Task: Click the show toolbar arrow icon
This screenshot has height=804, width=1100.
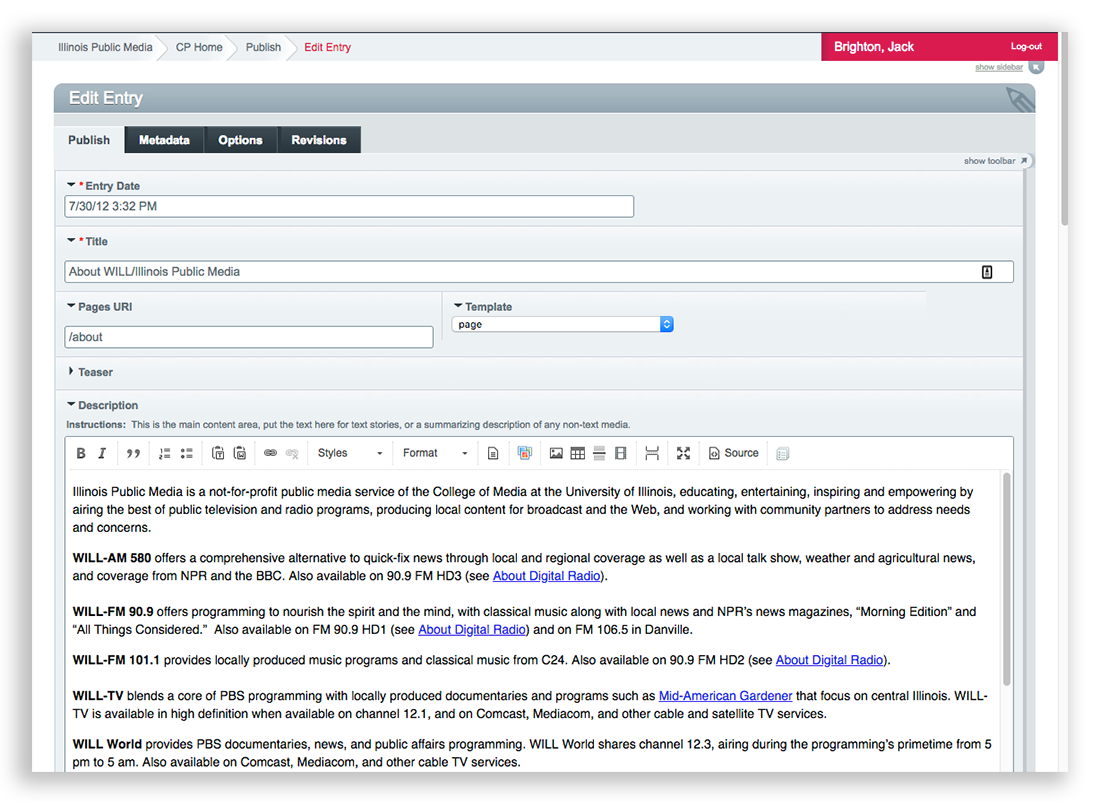Action: 1024,161
